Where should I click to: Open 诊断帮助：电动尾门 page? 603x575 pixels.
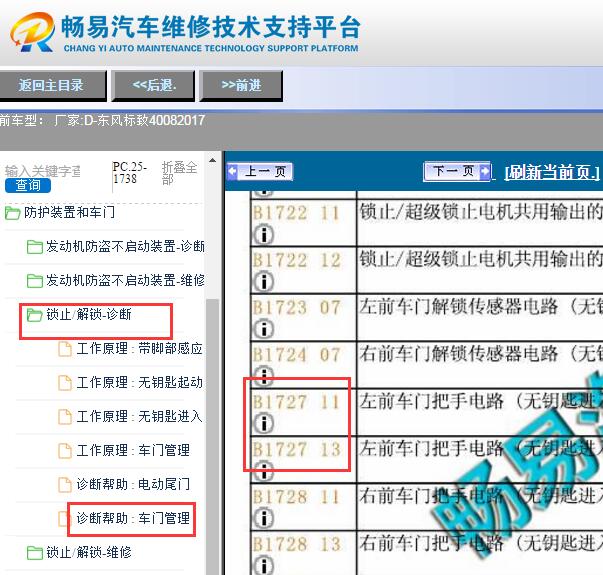[x=133, y=485]
